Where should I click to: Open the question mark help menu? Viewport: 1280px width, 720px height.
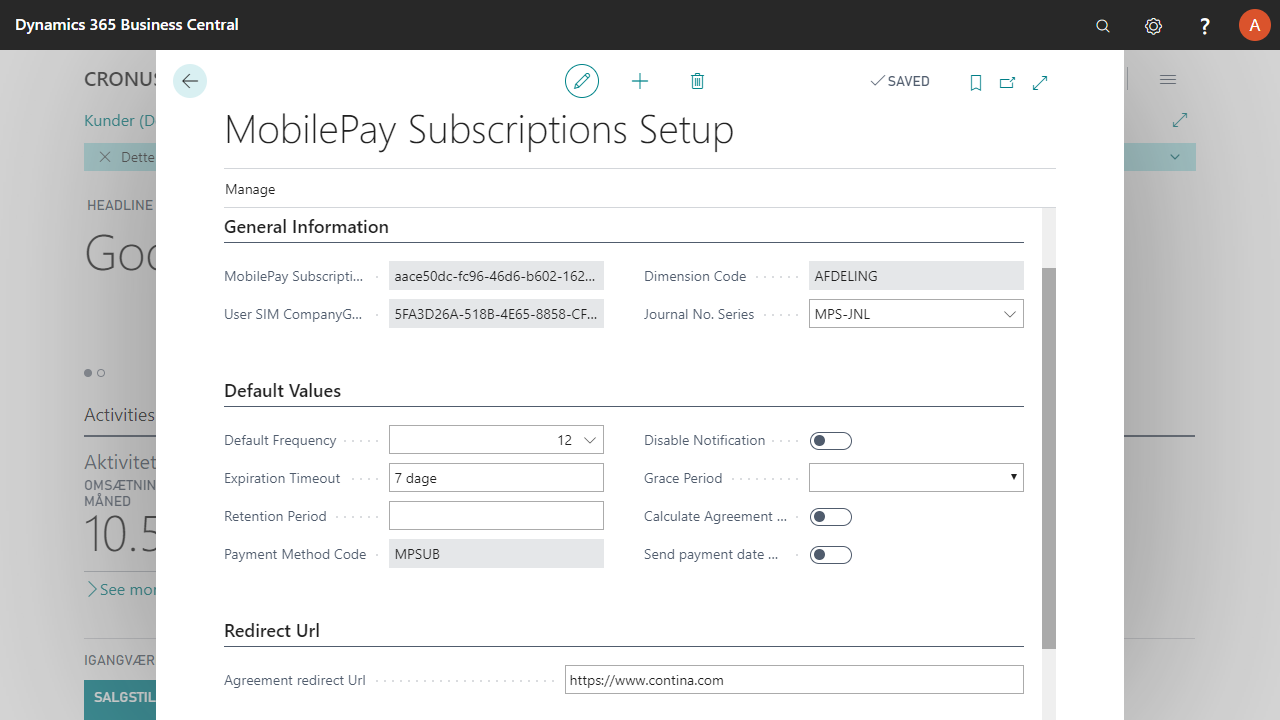[1205, 25]
